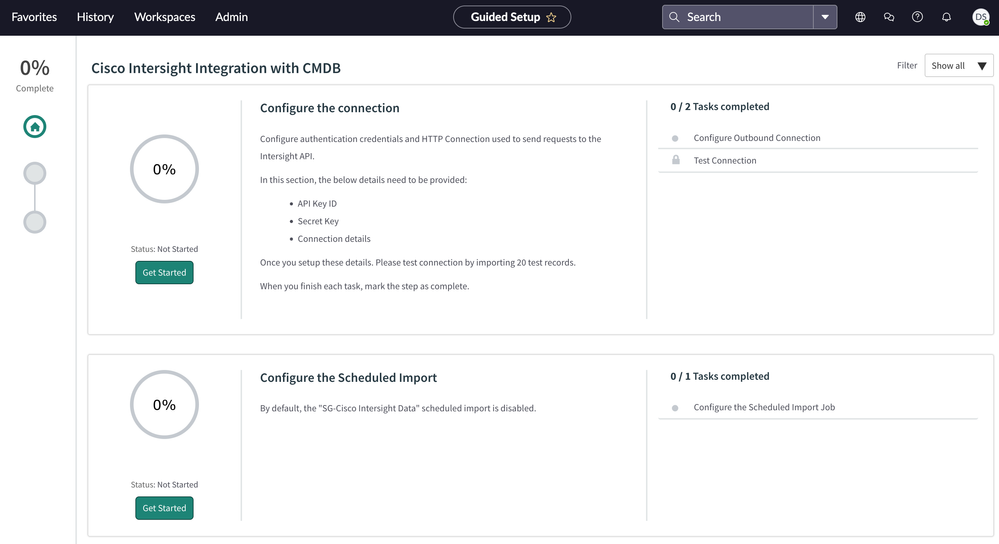Click the Secret Key bullet text
The image size is (999, 544).
pyautogui.click(x=318, y=221)
